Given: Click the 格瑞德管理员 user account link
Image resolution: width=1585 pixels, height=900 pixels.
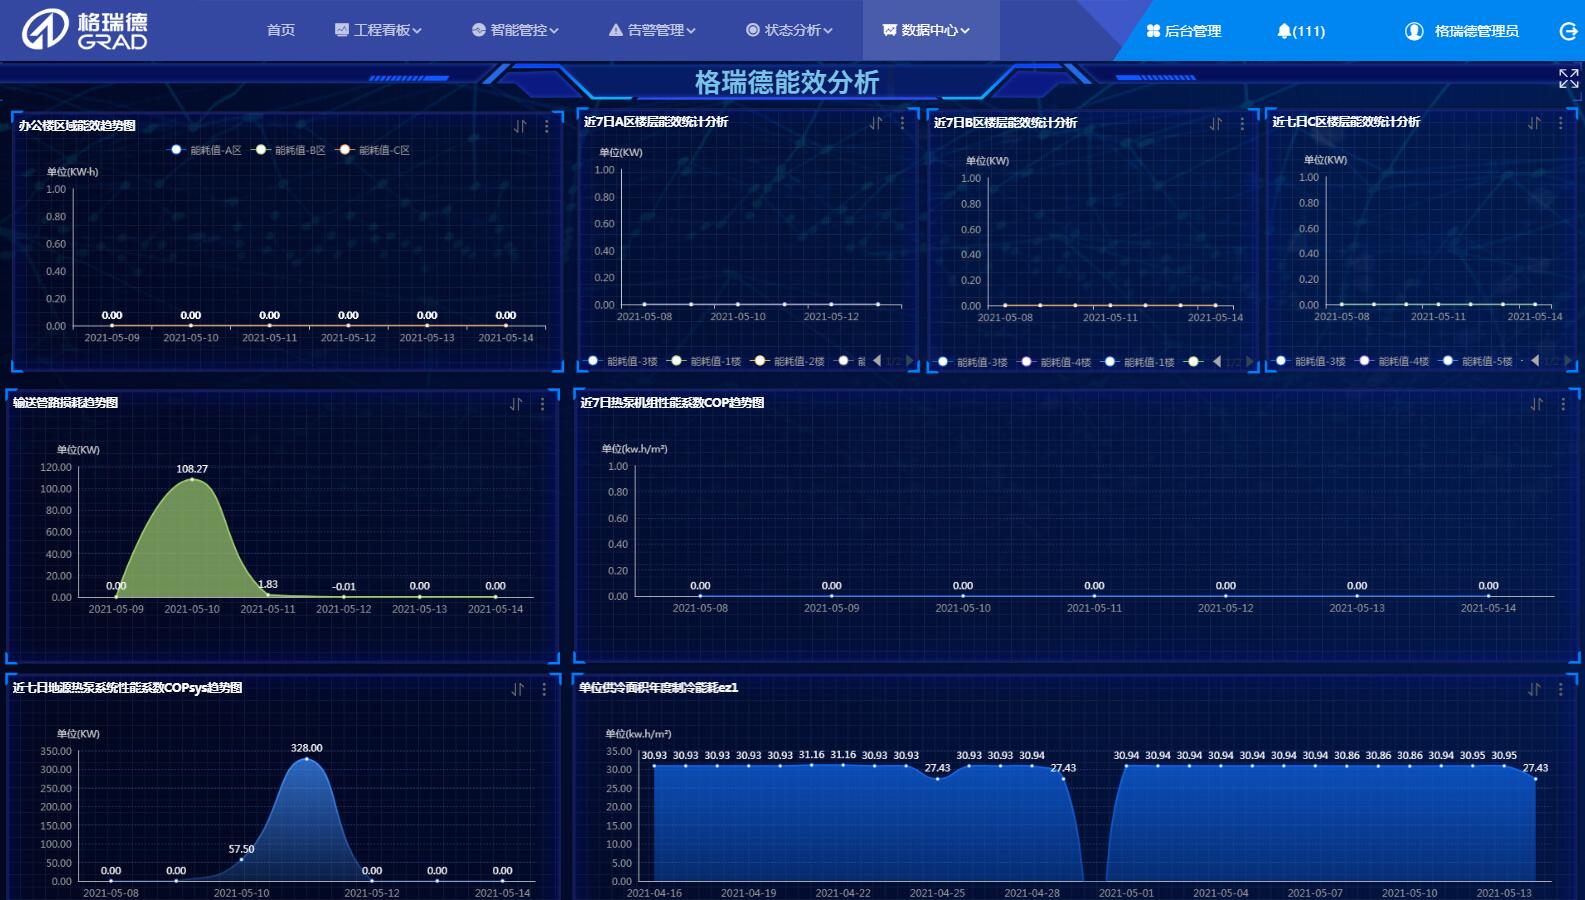Looking at the screenshot, I should 1462,31.
